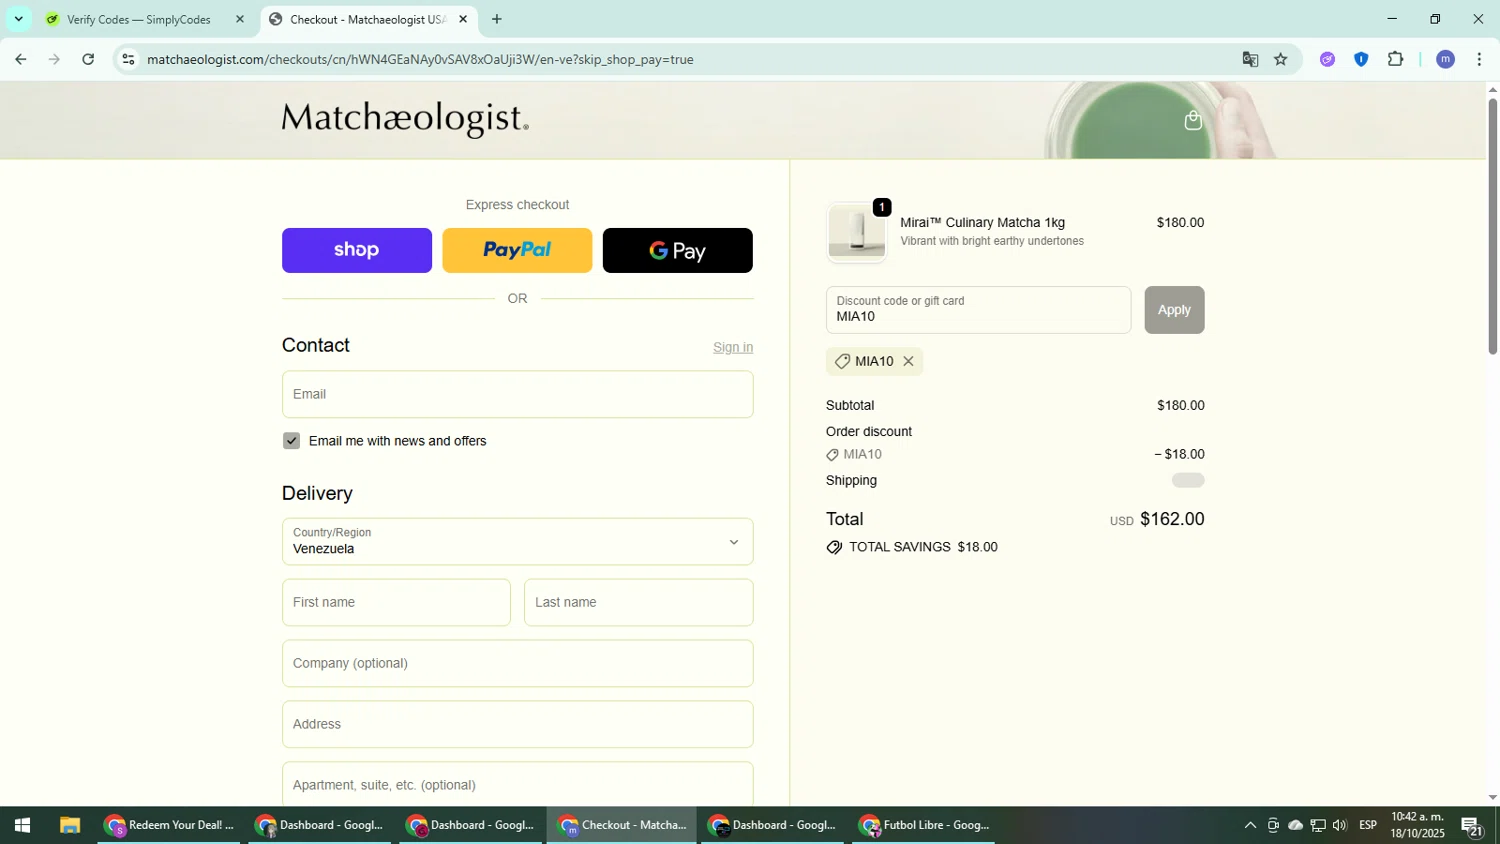Open the purple extension icon
Screen dimensions: 1500x844
[1327, 60]
